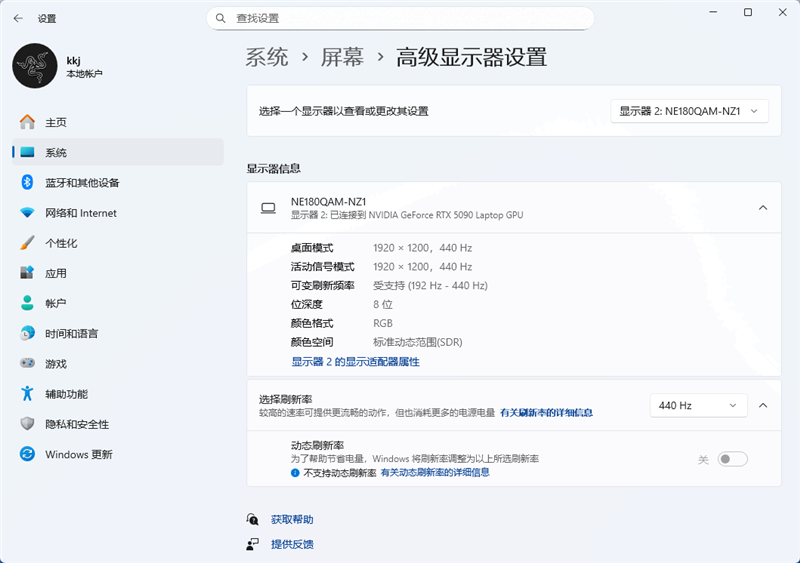
Task: Select 蓝牙和其他设备 in sidebar
Action: point(118,182)
